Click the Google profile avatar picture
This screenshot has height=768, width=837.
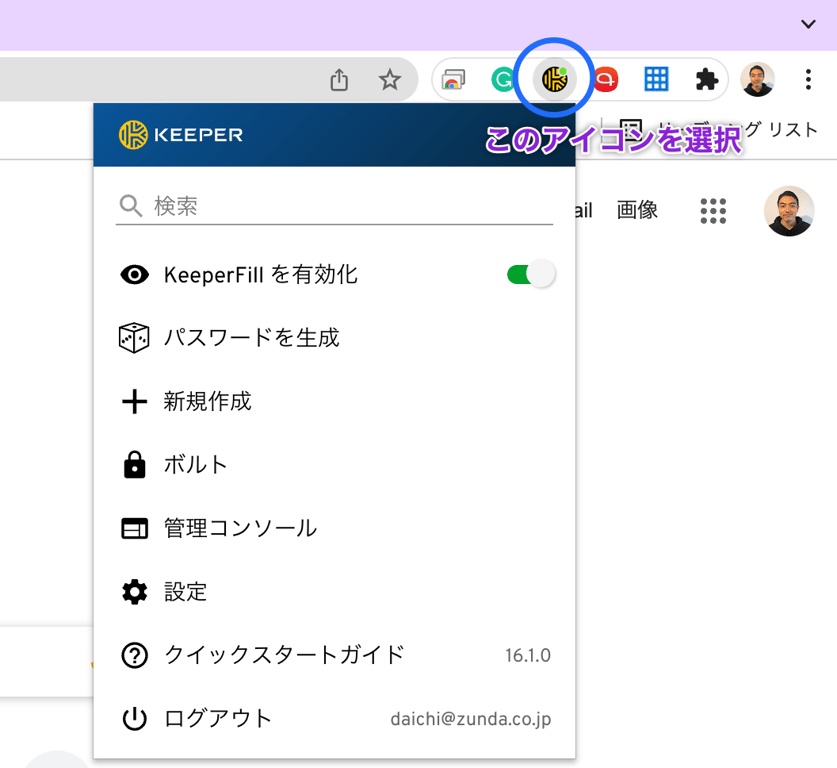click(x=789, y=211)
